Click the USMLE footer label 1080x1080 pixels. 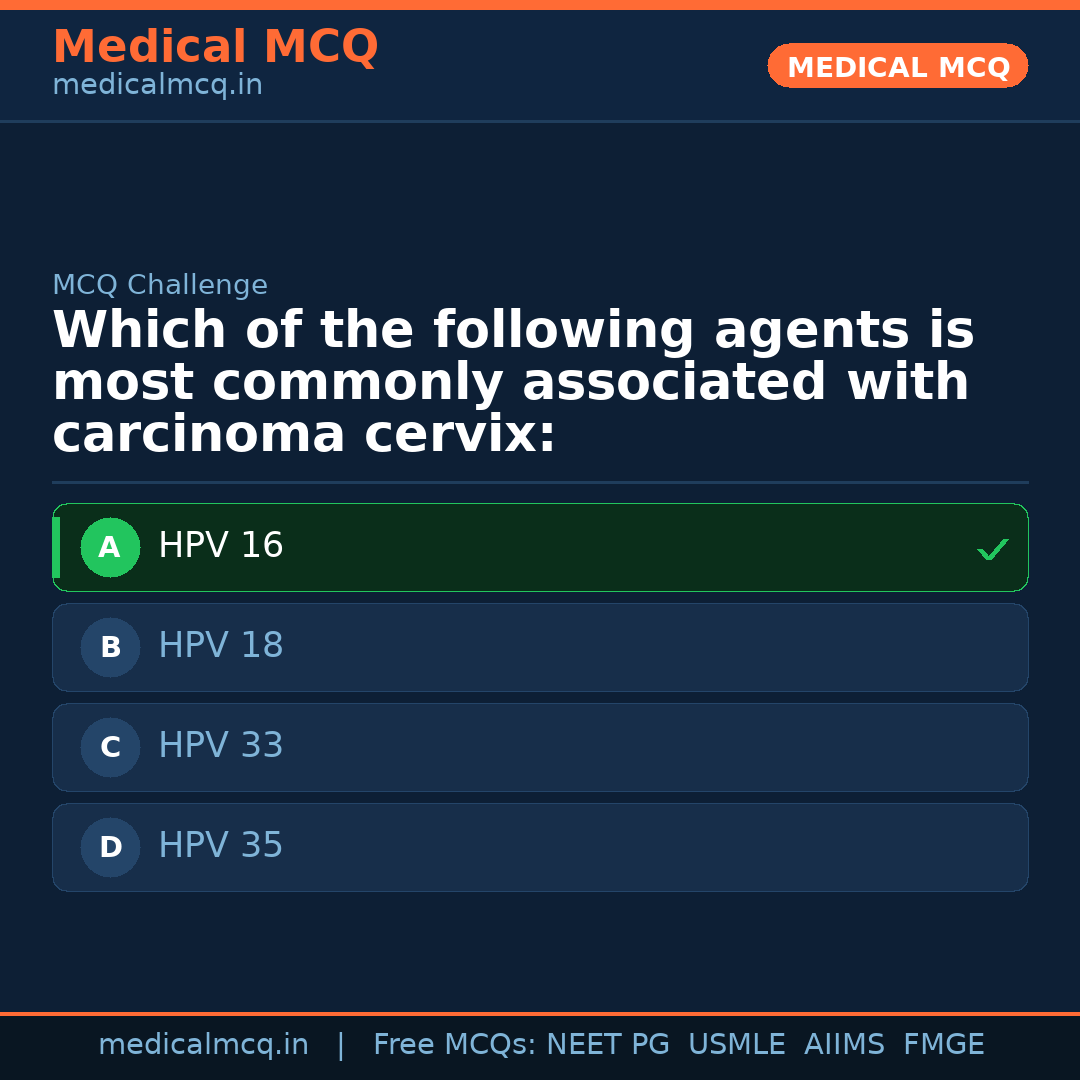click(736, 1045)
